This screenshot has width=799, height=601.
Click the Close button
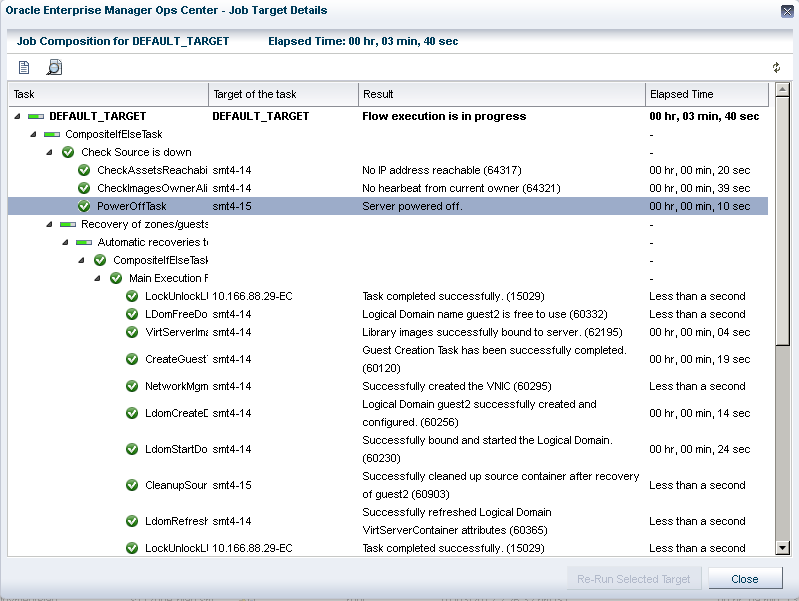pyautogui.click(x=745, y=579)
